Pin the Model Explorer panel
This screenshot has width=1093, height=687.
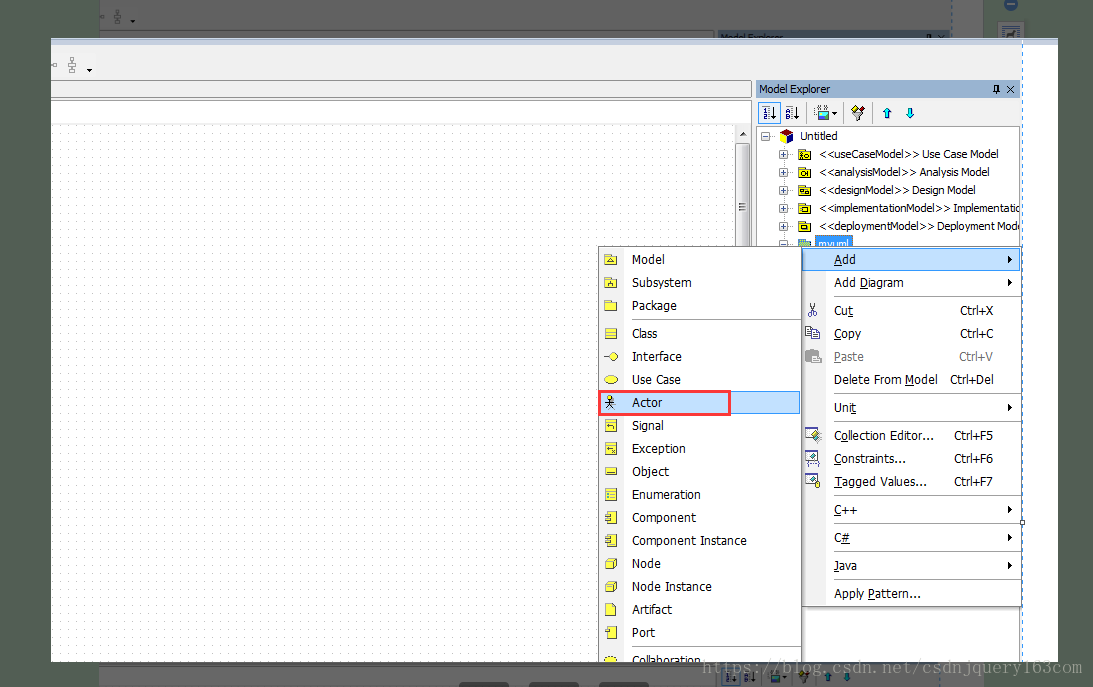(x=996, y=89)
